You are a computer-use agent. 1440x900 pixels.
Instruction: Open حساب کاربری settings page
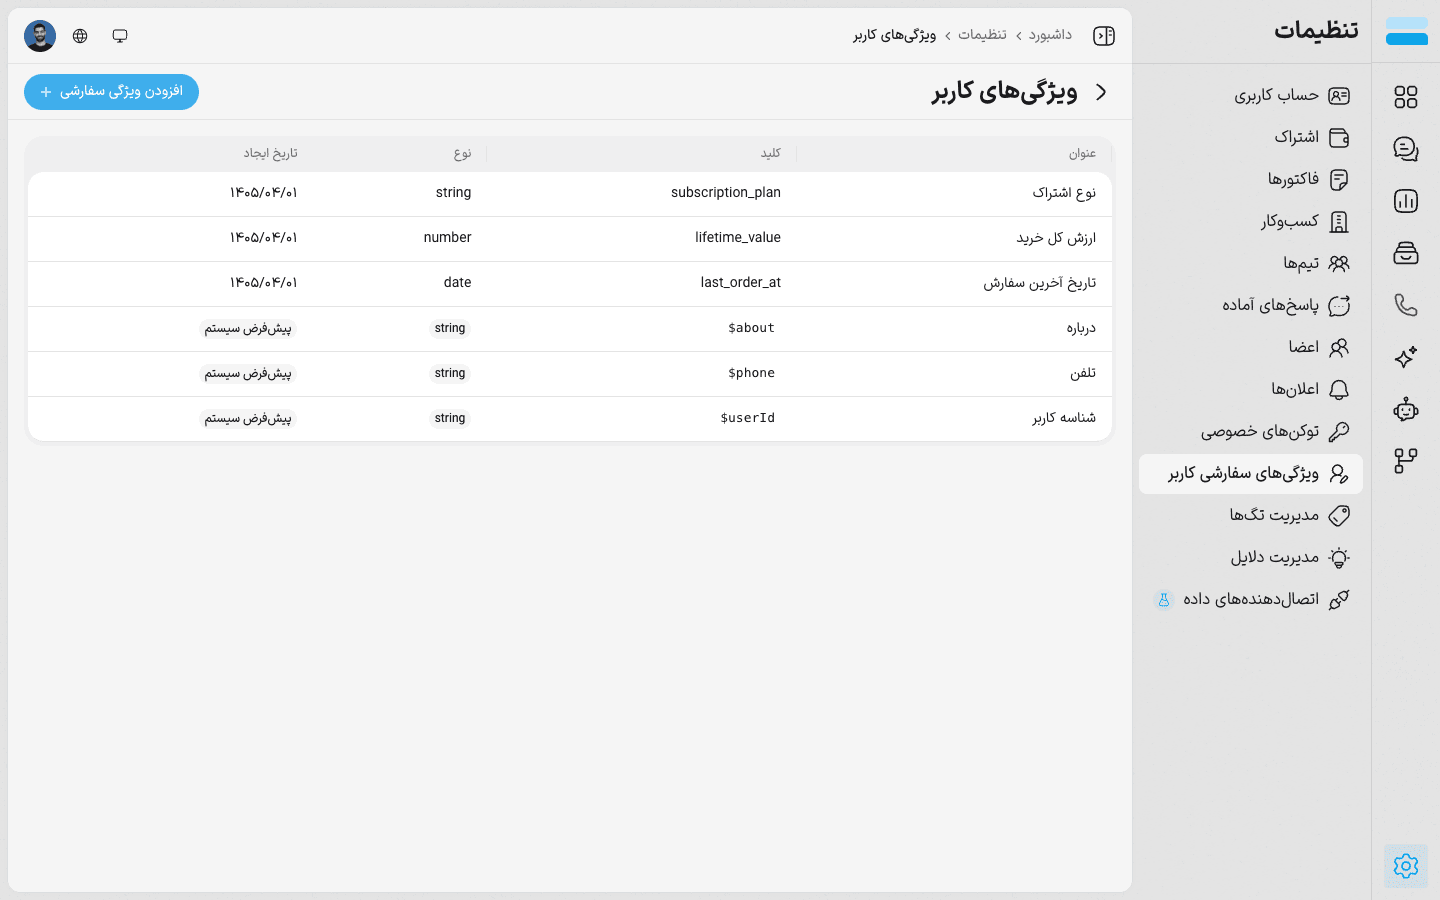click(x=1251, y=95)
